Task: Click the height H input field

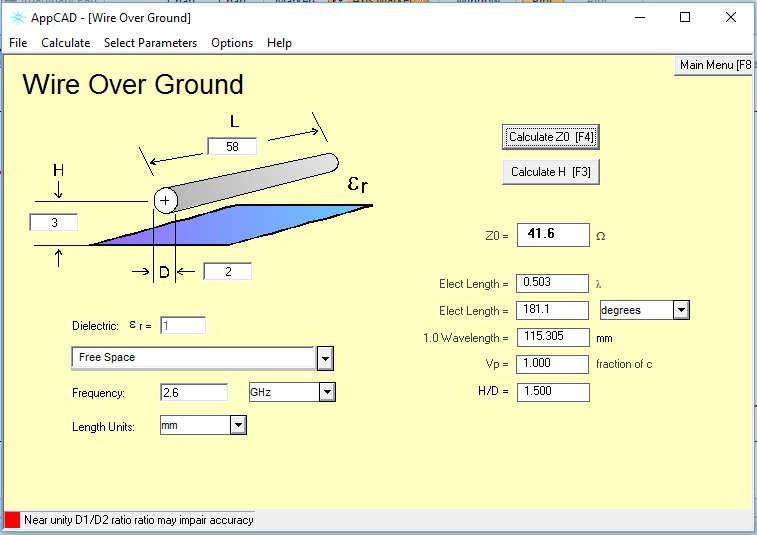Action: coord(54,223)
